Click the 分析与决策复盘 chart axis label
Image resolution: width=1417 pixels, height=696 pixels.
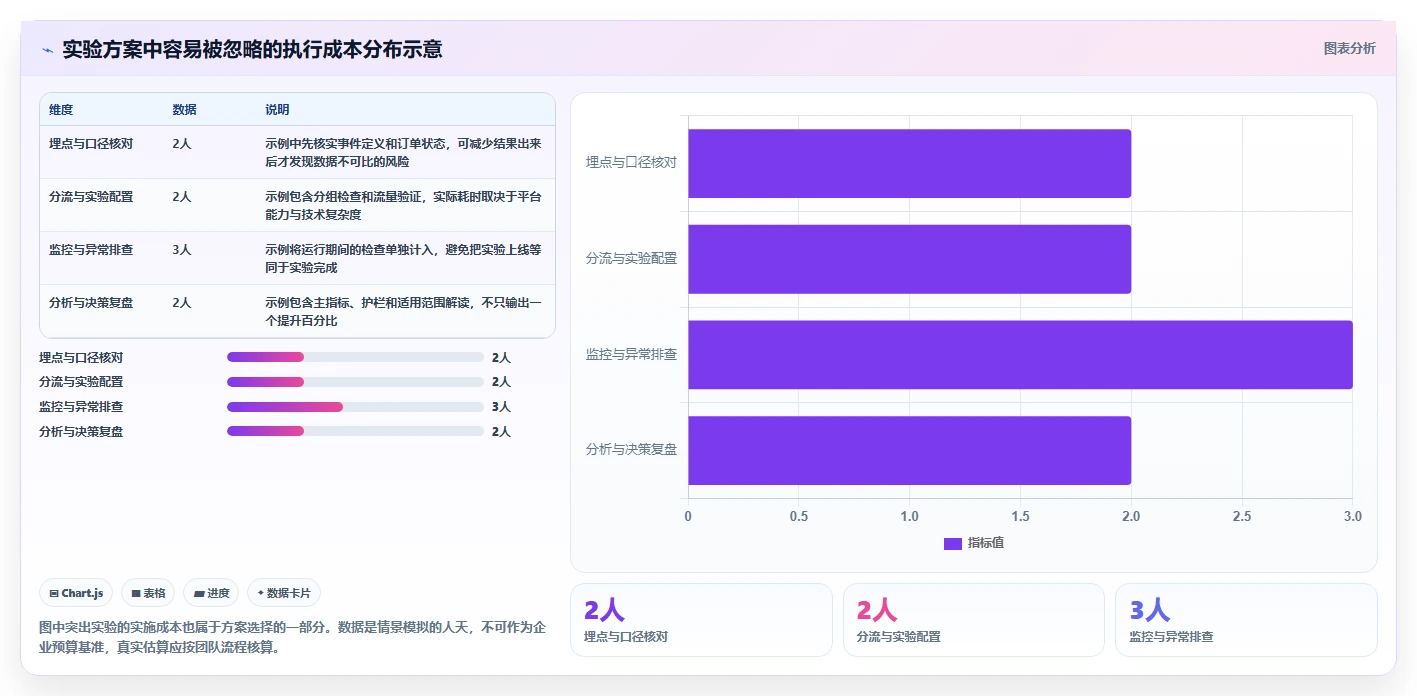coord(631,450)
